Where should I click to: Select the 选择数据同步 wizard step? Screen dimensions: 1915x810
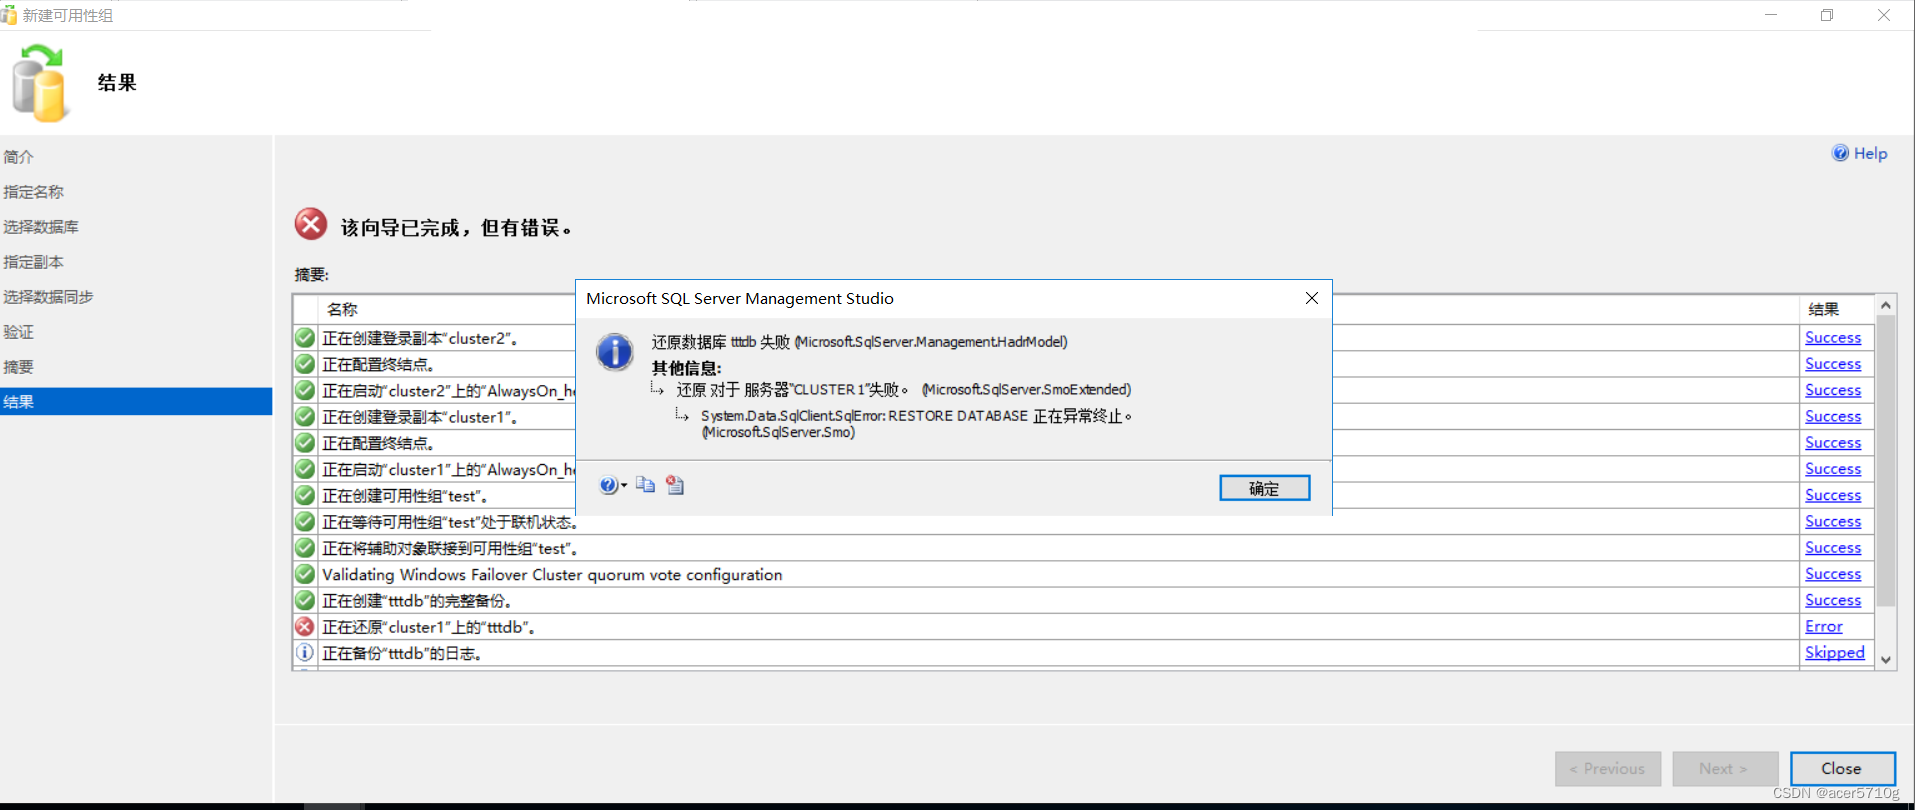click(x=48, y=297)
